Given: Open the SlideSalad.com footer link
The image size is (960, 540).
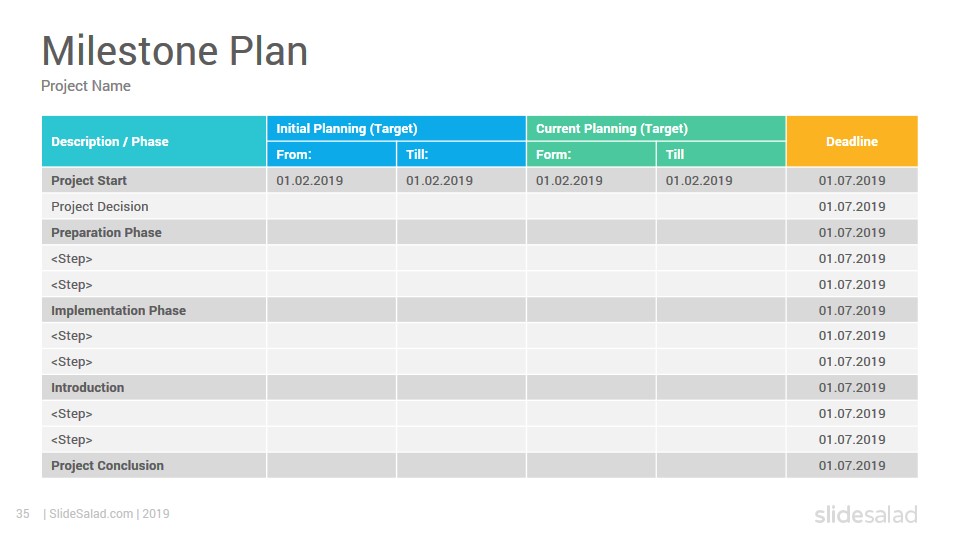Looking at the screenshot, I should (91, 514).
